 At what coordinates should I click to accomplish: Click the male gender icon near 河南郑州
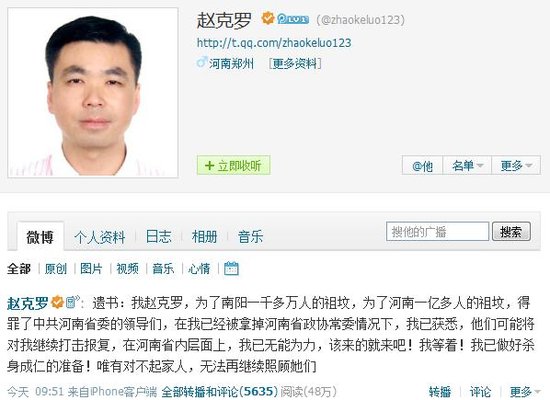point(202,63)
